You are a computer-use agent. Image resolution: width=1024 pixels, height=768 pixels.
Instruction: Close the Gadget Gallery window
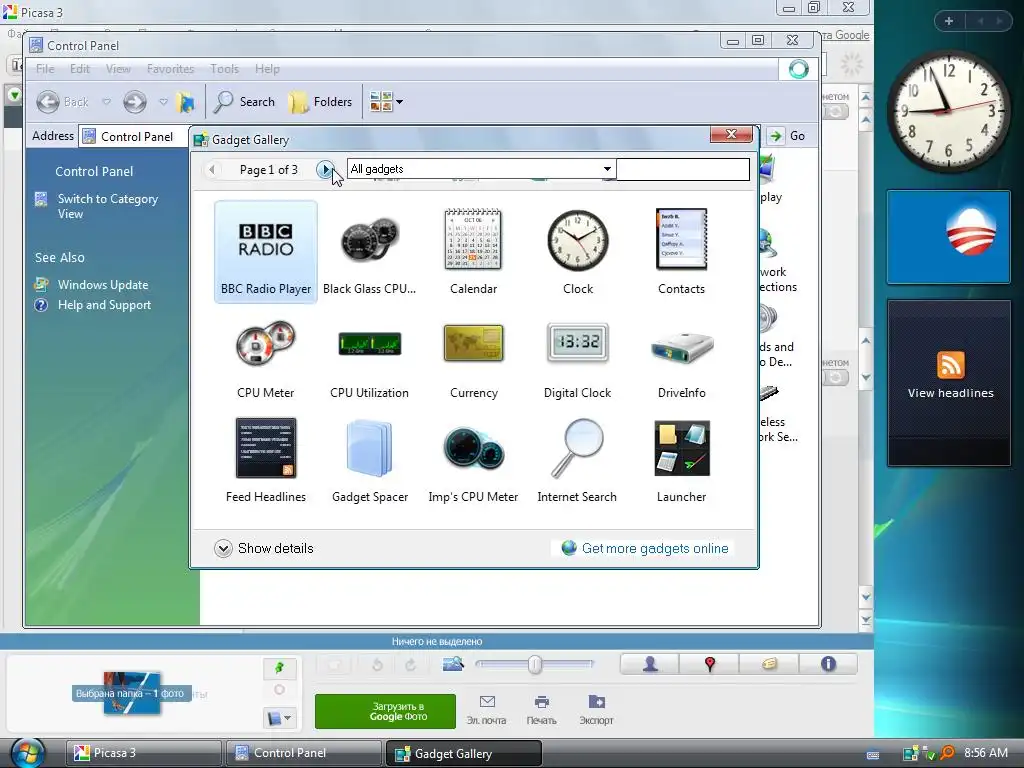pyautogui.click(x=731, y=134)
